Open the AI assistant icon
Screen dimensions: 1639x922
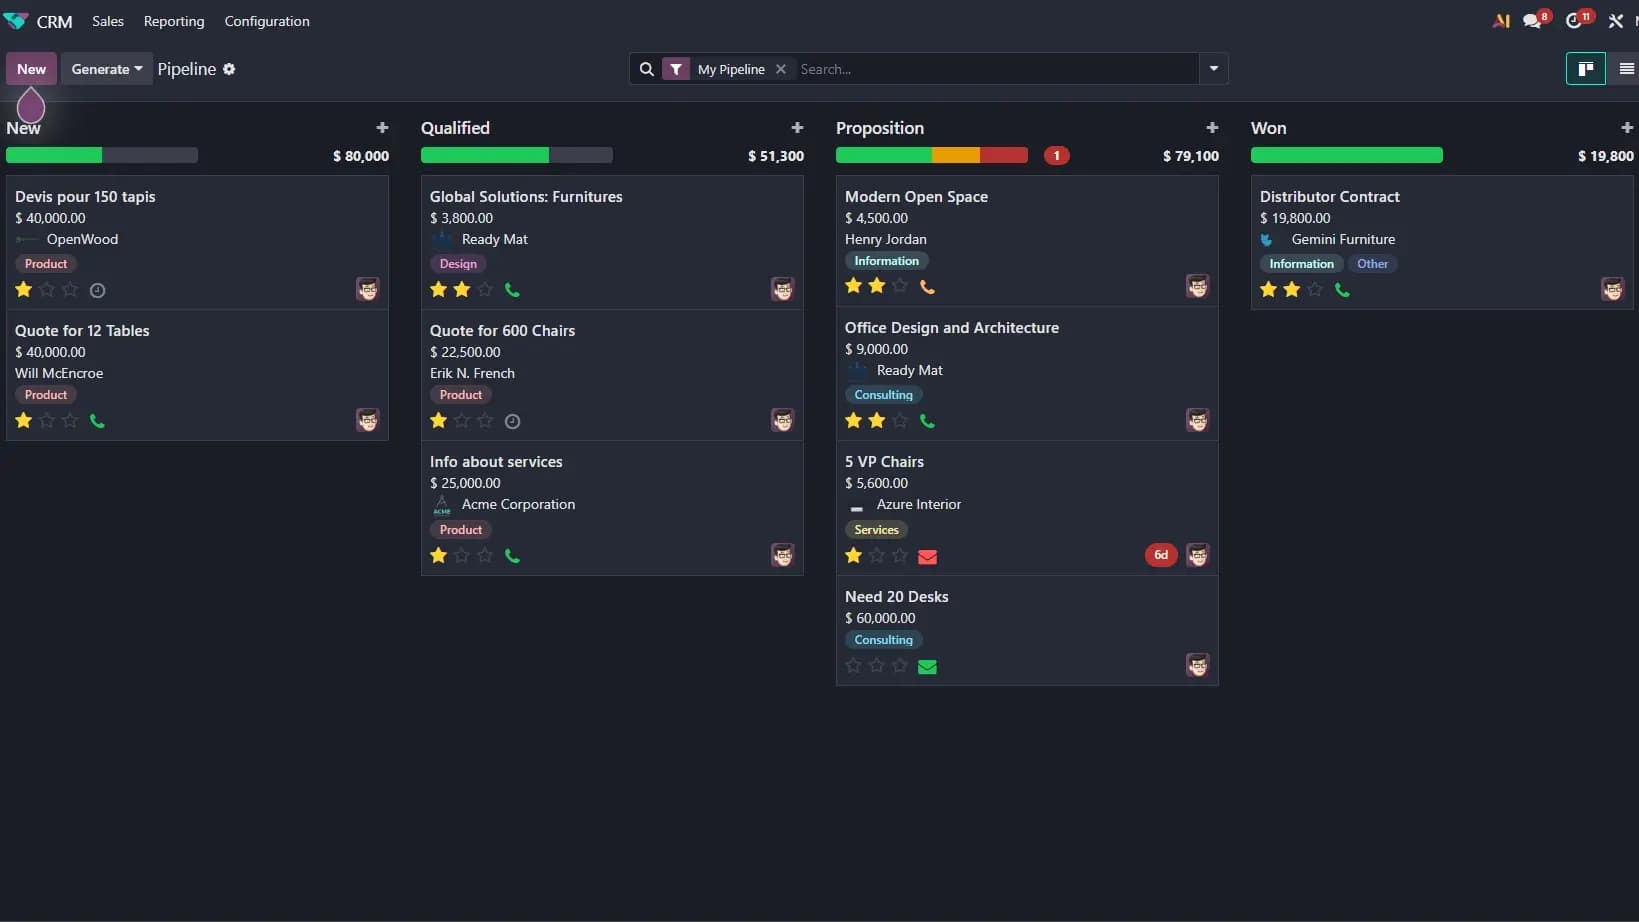[1501, 21]
